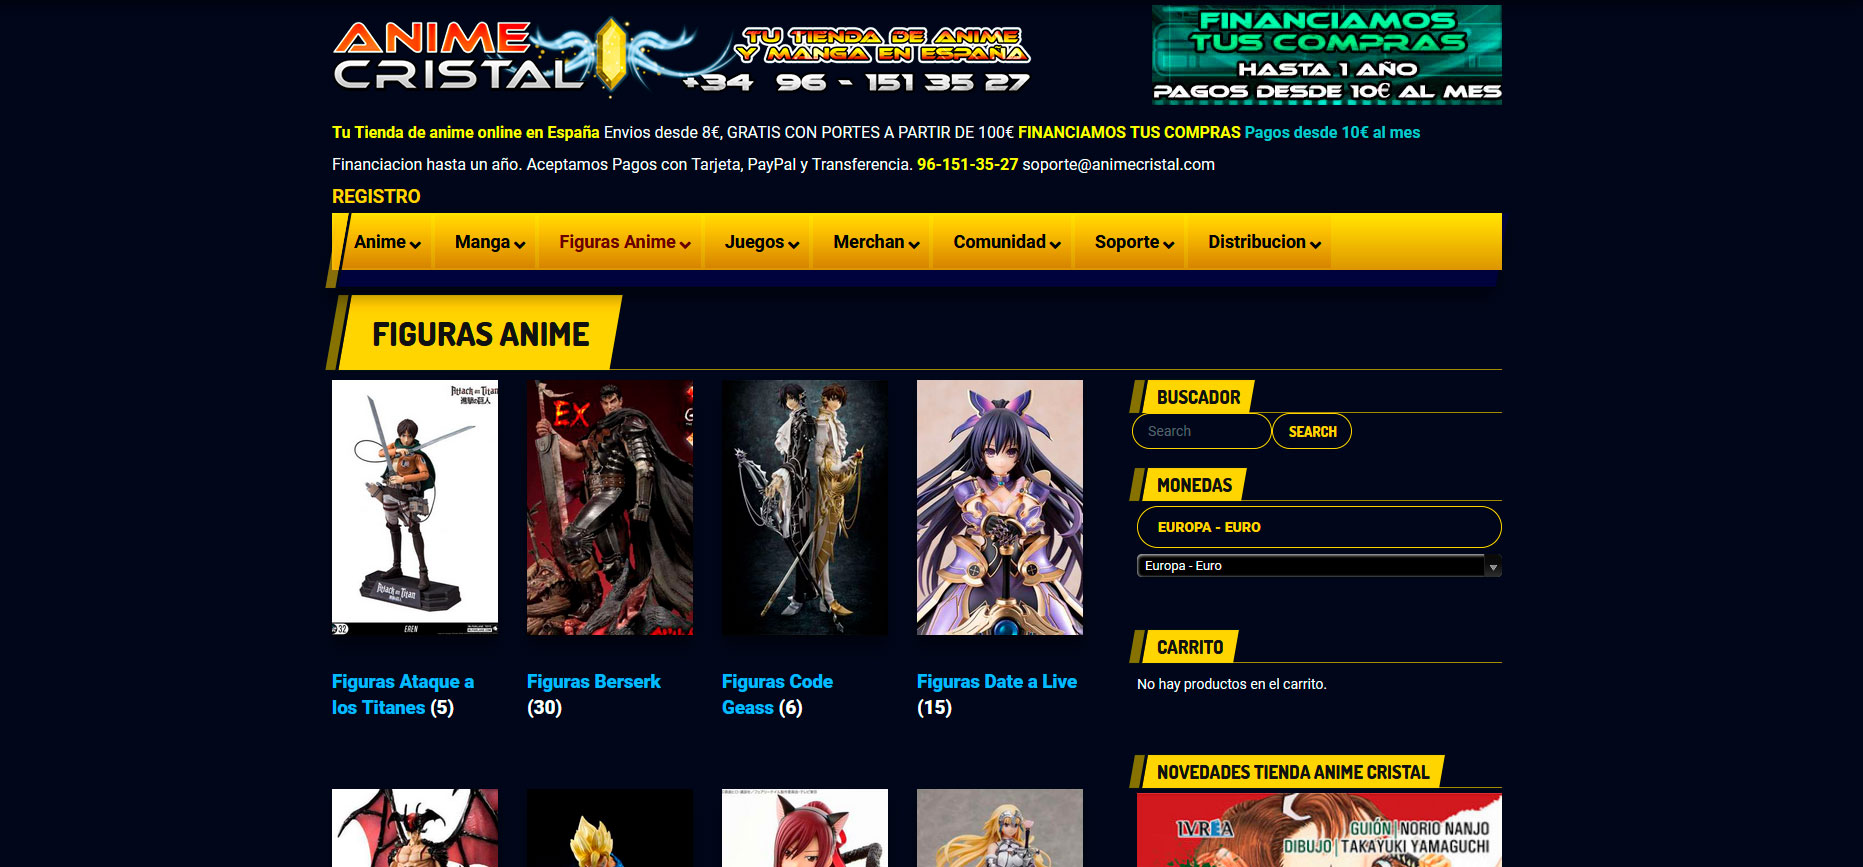Open Figuras Ataque a los Titanes link
Viewport: 1863px width, 867px height.
click(x=403, y=694)
